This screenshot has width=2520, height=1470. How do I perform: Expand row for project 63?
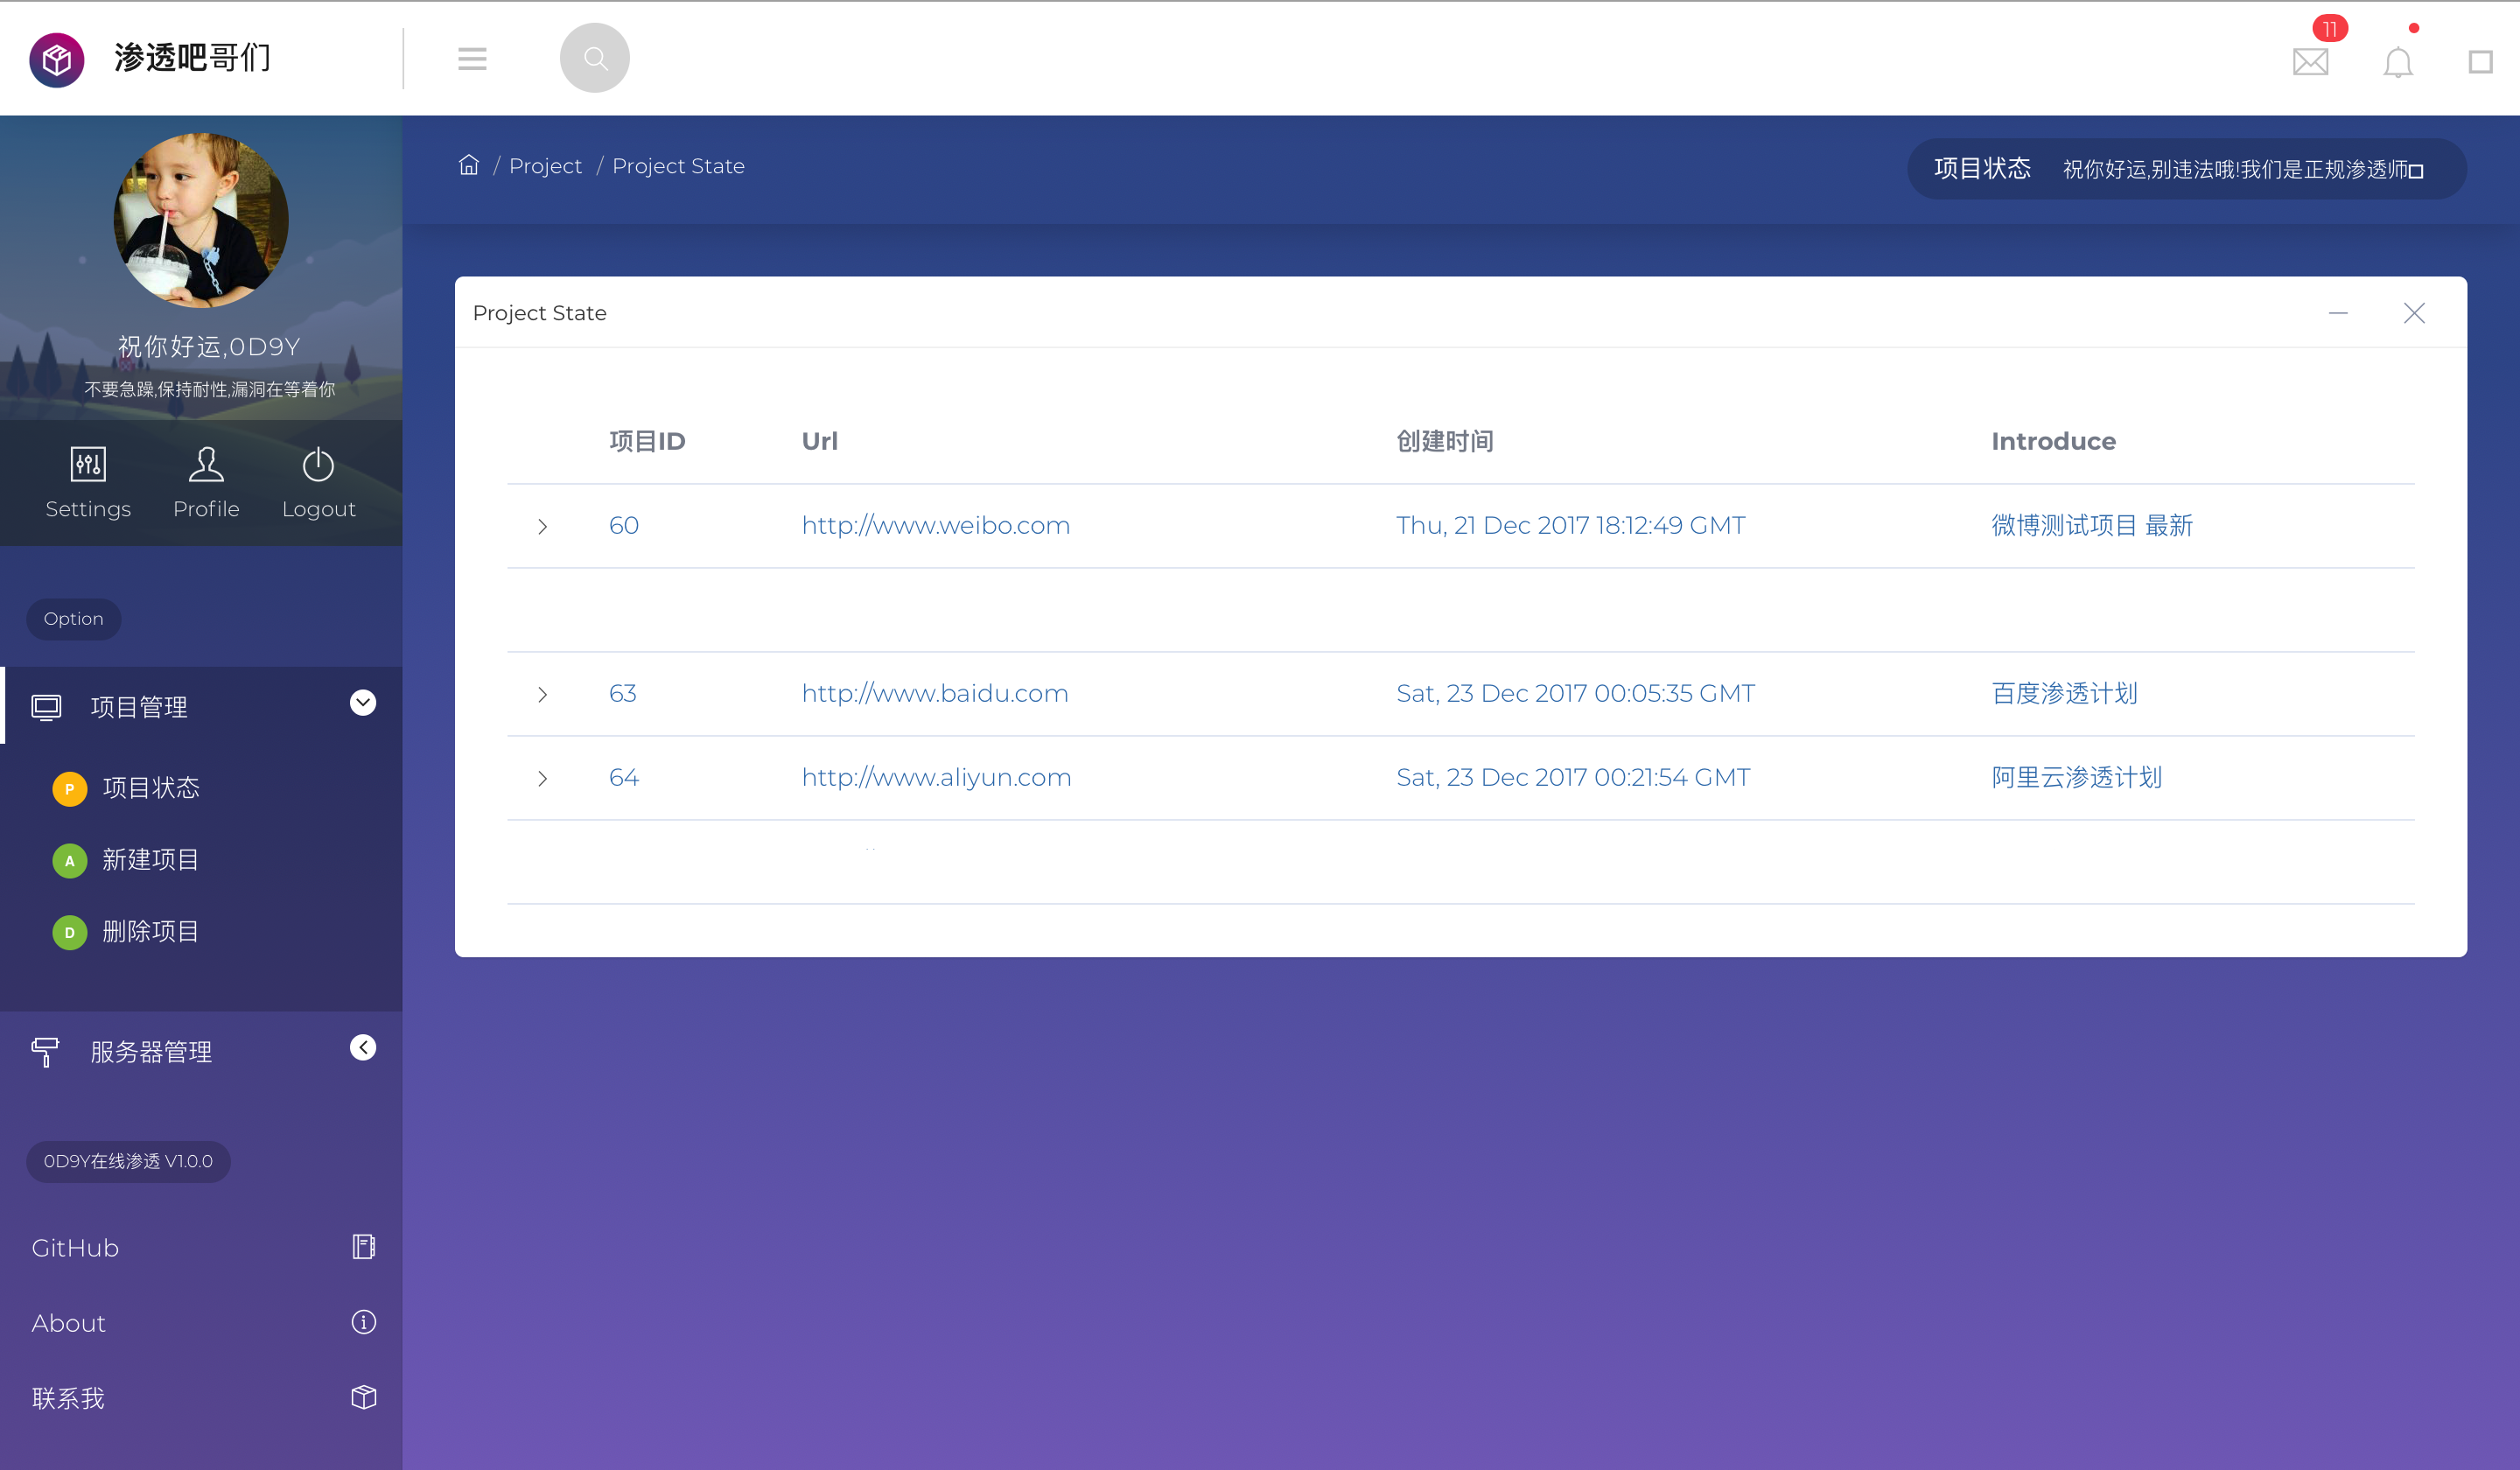click(x=542, y=694)
